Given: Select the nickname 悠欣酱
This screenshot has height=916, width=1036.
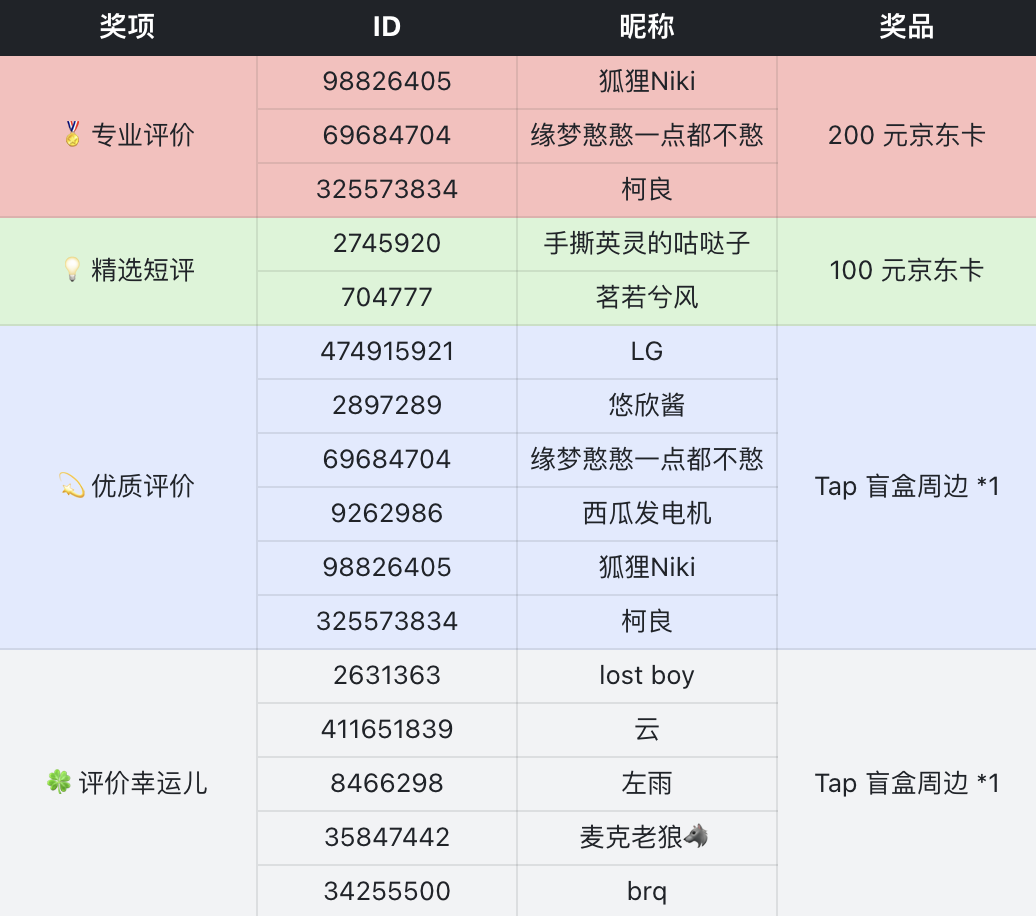Looking at the screenshot, I should point(646,405).
